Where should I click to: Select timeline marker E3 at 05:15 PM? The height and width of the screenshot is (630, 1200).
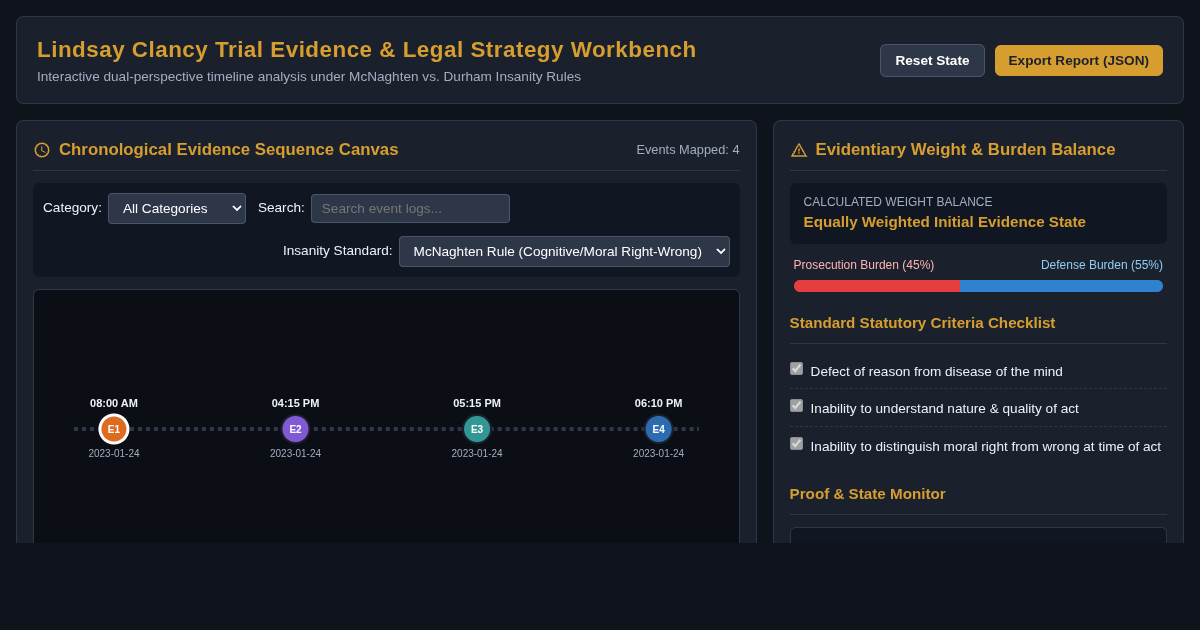pos(477,429)
